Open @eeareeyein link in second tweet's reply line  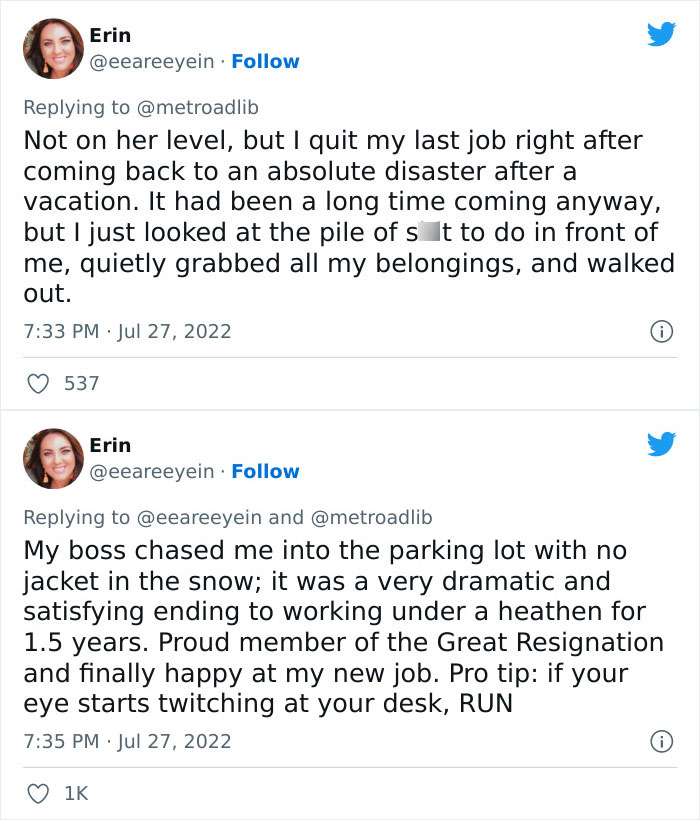[x=199, y=517]
